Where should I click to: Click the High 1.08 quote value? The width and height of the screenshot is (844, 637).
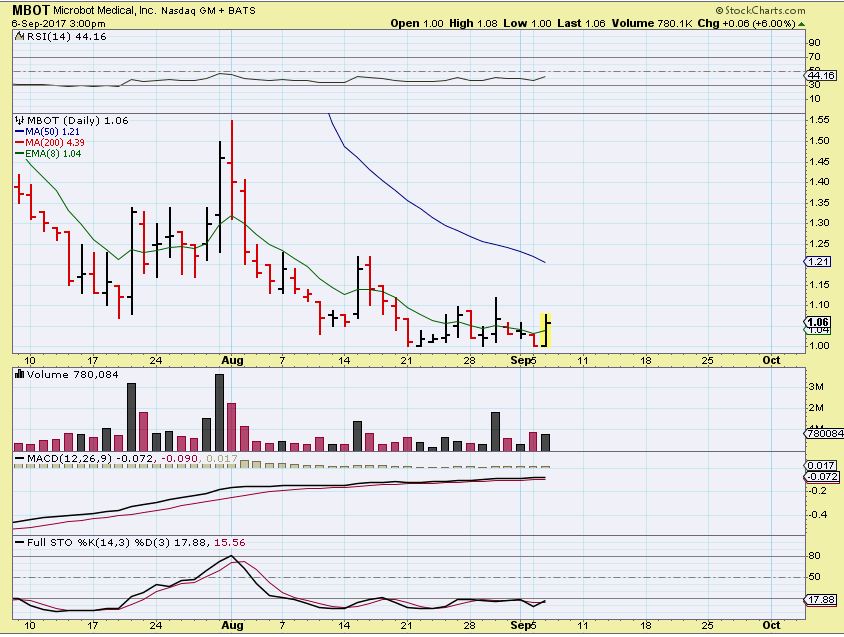click(473, 24)
